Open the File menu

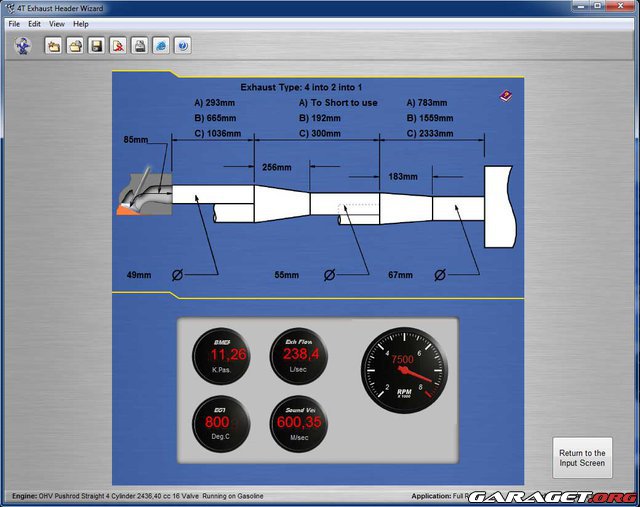click(x=14, y=23)
